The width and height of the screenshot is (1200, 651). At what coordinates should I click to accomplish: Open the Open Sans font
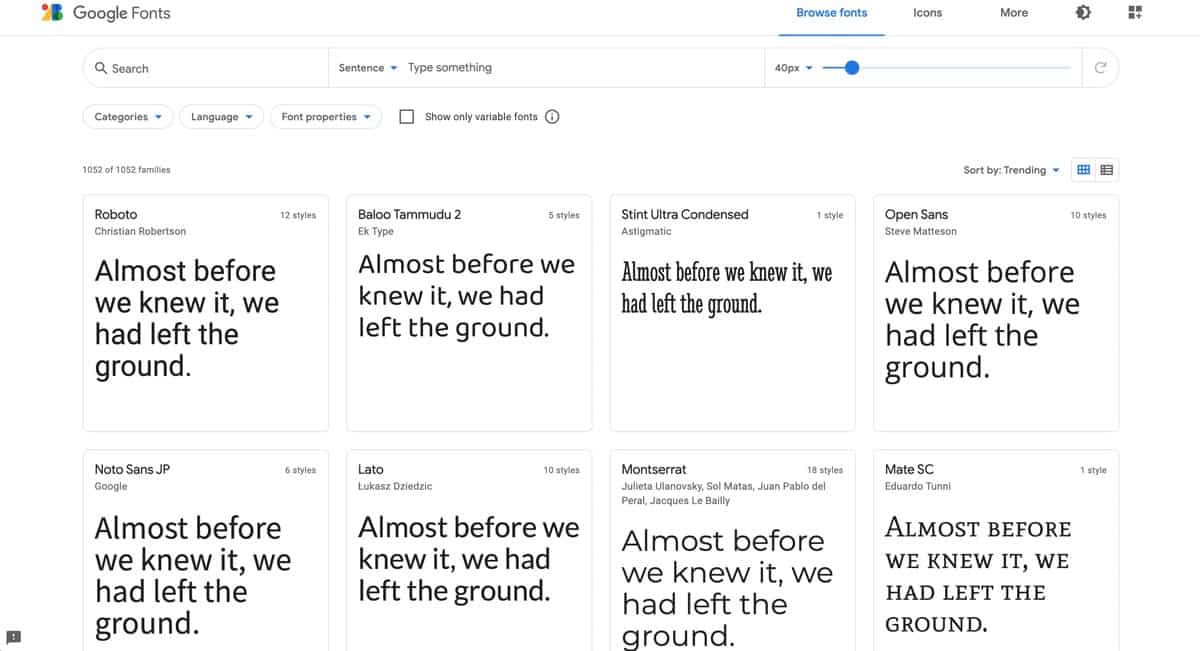pyautogui.click(x=917, y=214)
